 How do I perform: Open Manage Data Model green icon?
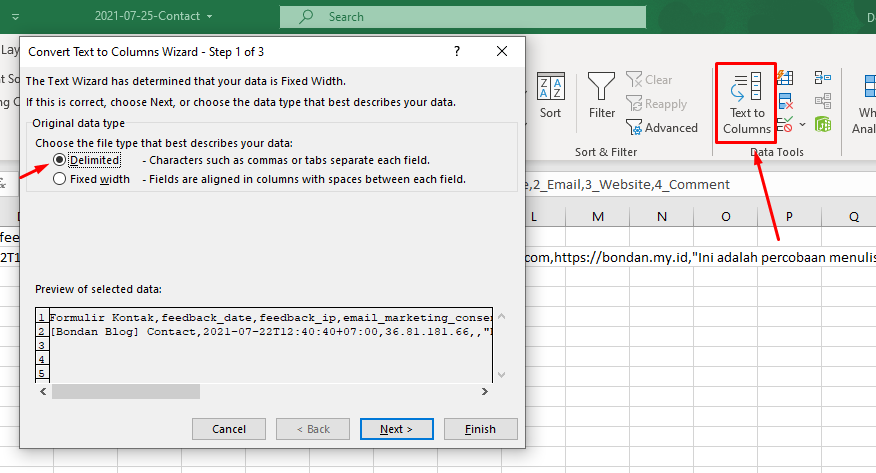click(822, 124)
